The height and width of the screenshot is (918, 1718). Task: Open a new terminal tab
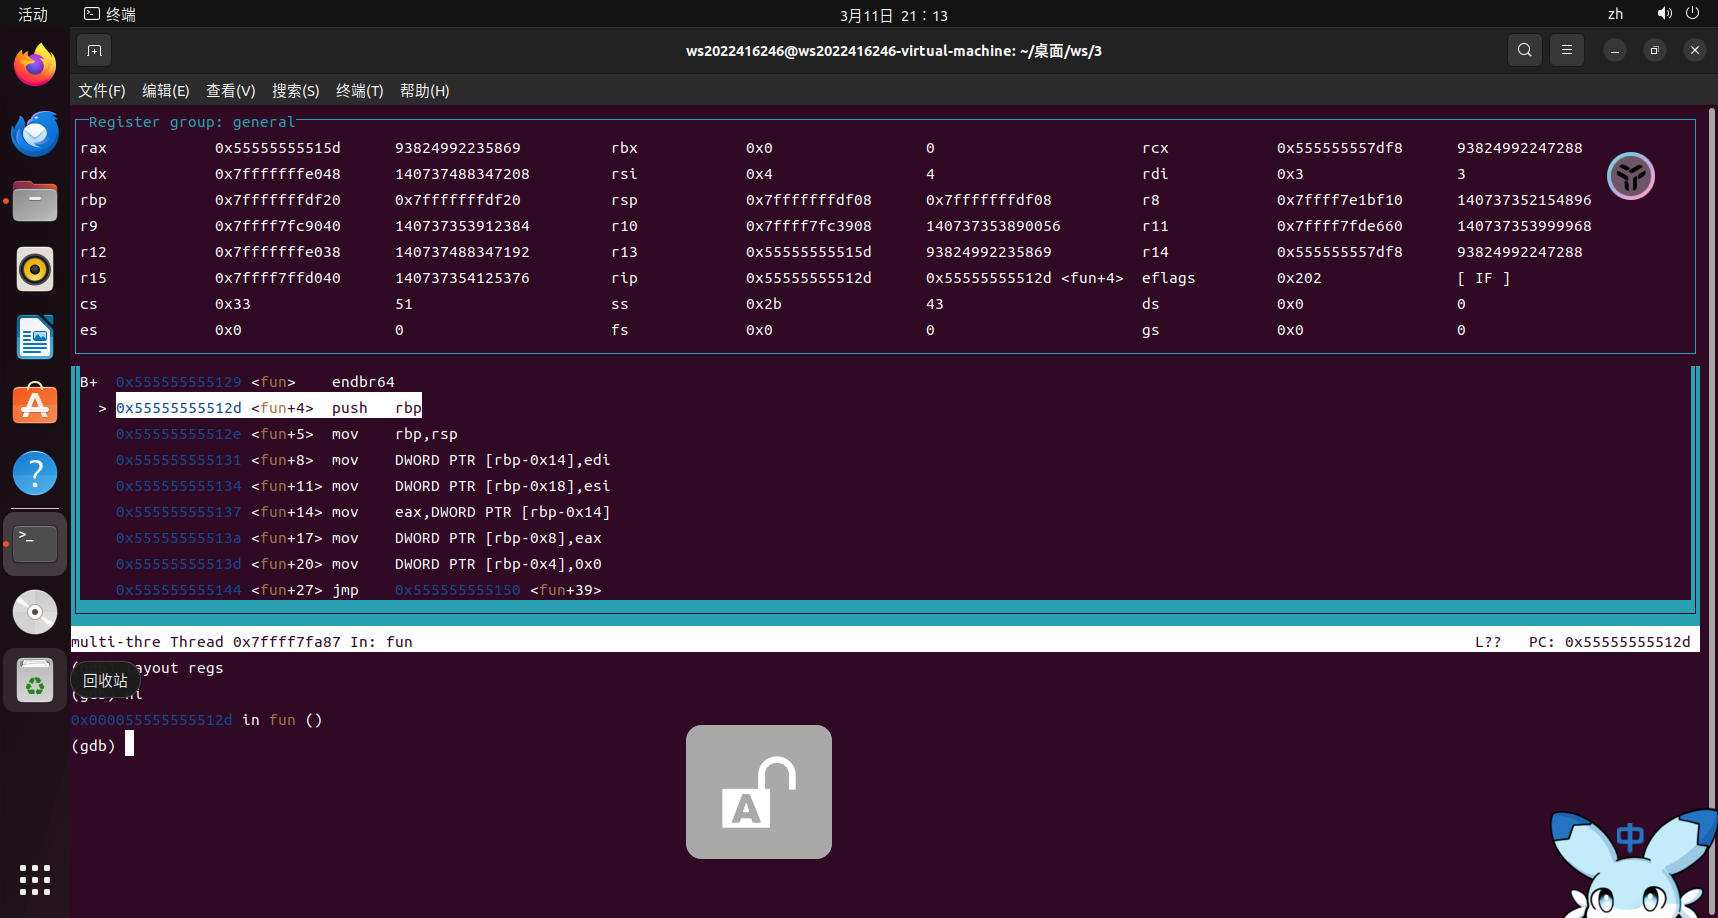(x=94, y=51)
